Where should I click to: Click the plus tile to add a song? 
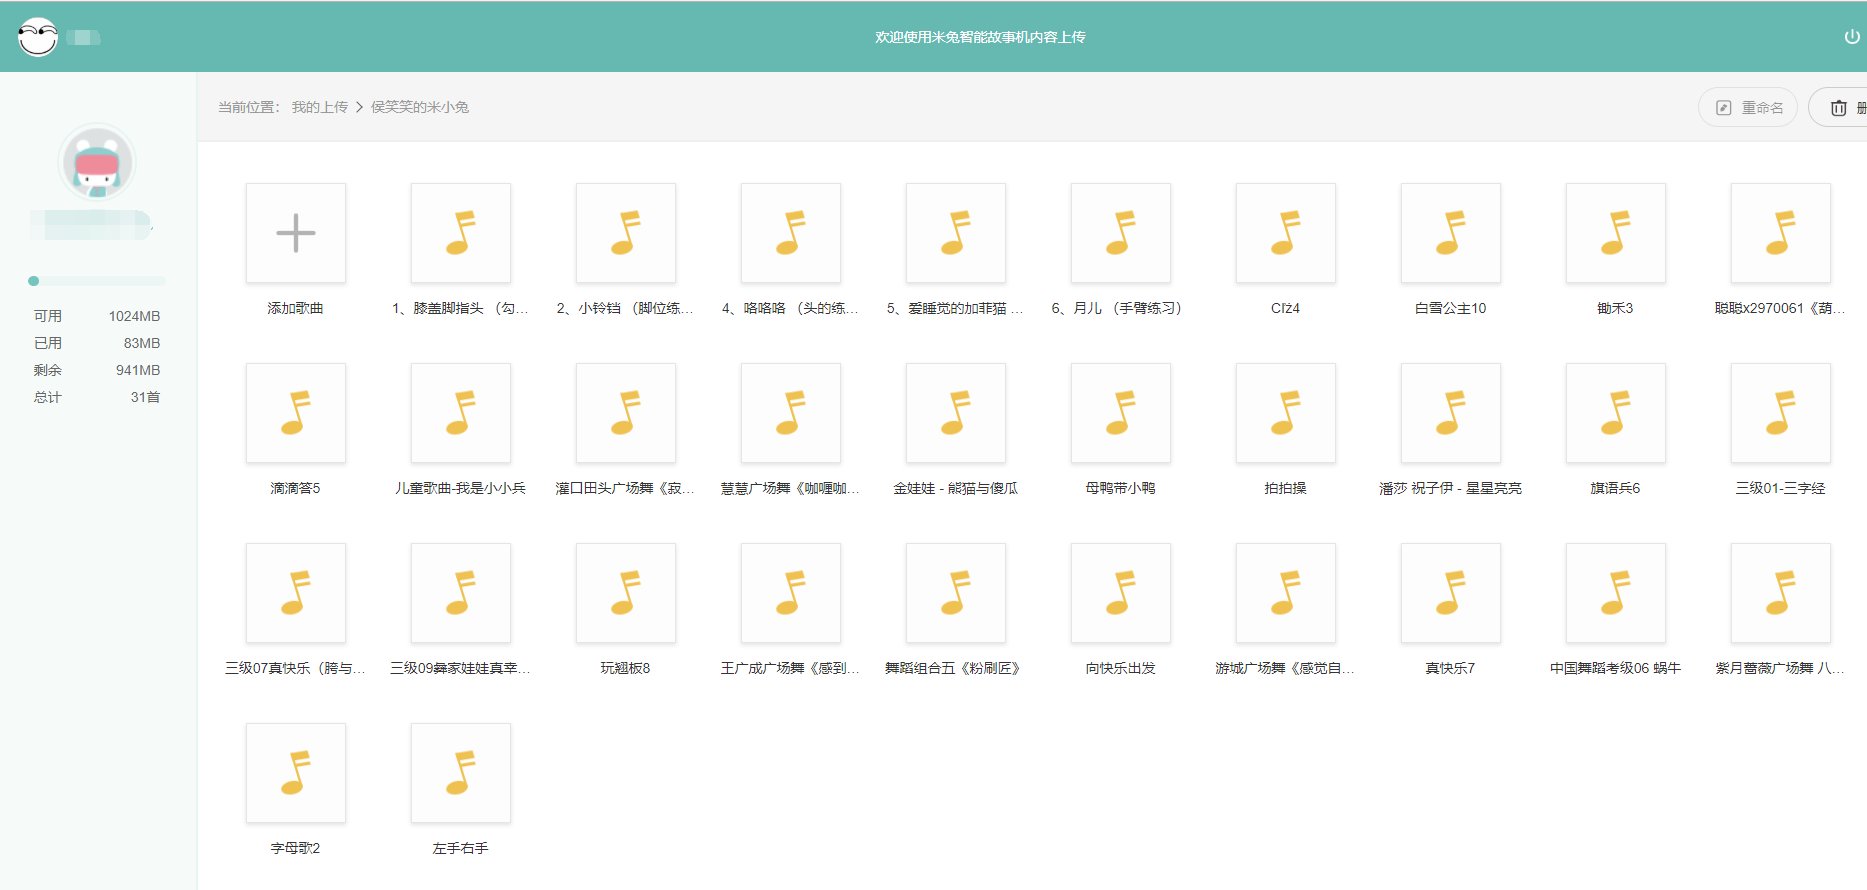point(296,233)
